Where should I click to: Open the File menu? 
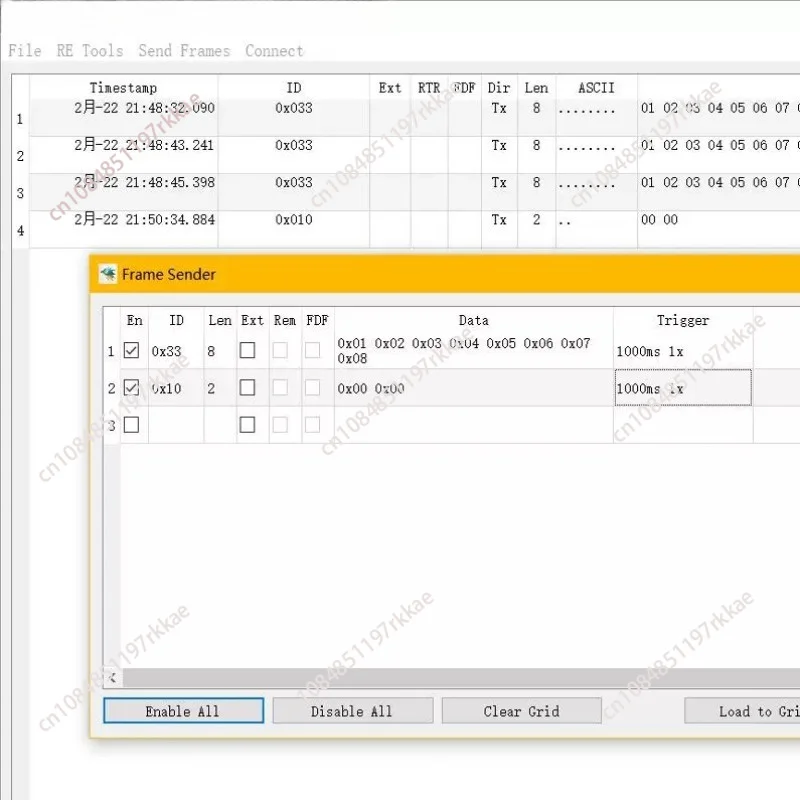[24, 51]
